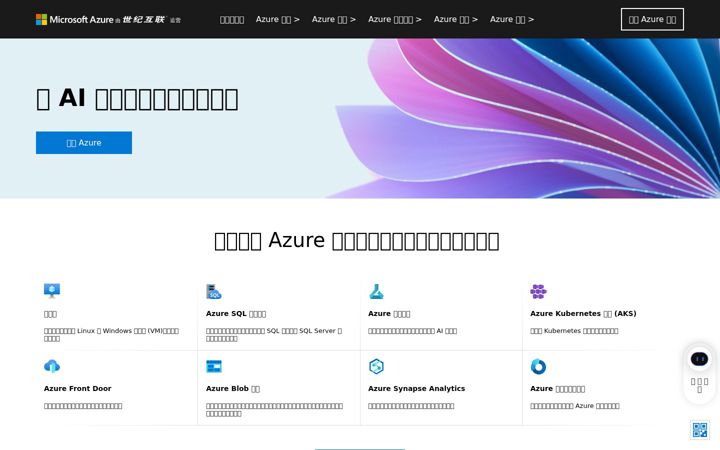720x450 pixels.
Task: Open the header nav item without Azure prefix
Action: click(x=232, y=19)
